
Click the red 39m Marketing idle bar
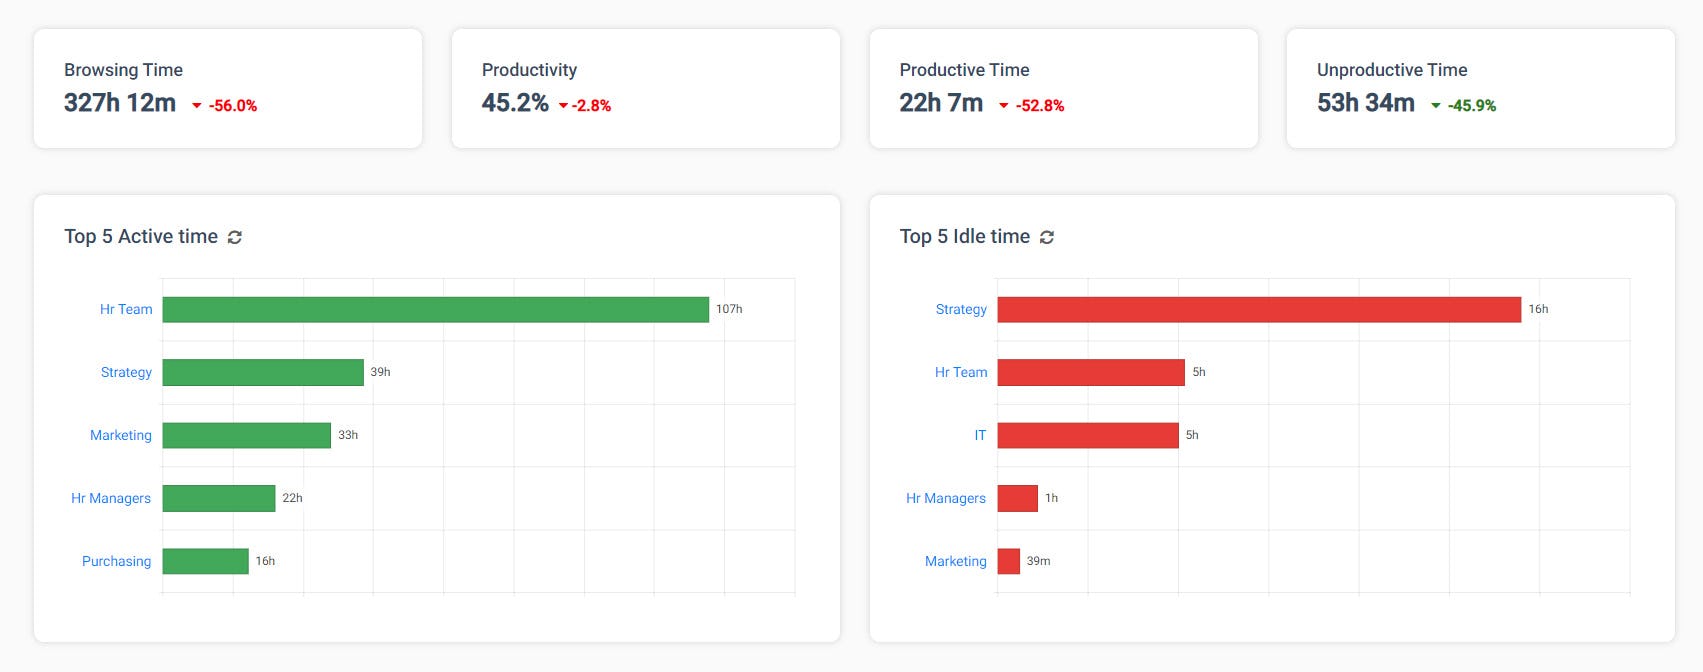point(1008,561)
